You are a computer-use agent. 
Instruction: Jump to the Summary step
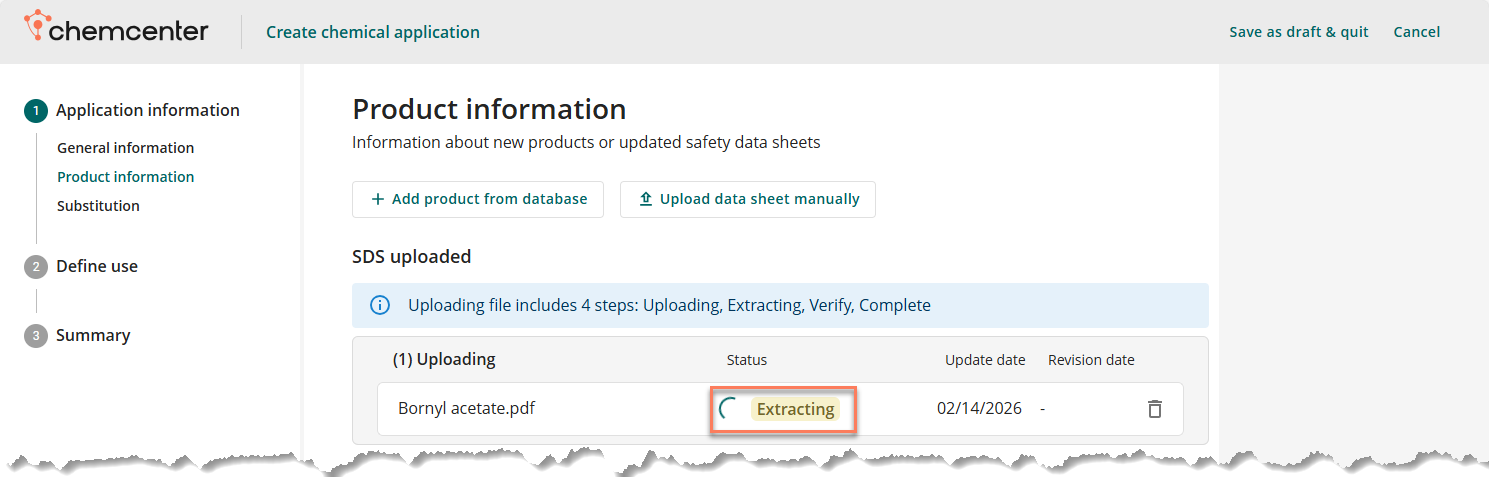(x=93, y=336)
